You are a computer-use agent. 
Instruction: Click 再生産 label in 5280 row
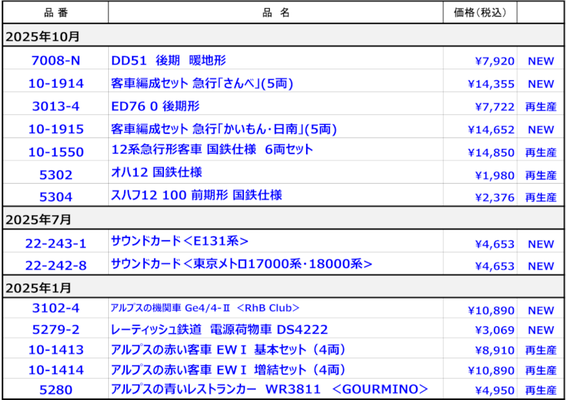pyautogui.click(x=541, y=391)
